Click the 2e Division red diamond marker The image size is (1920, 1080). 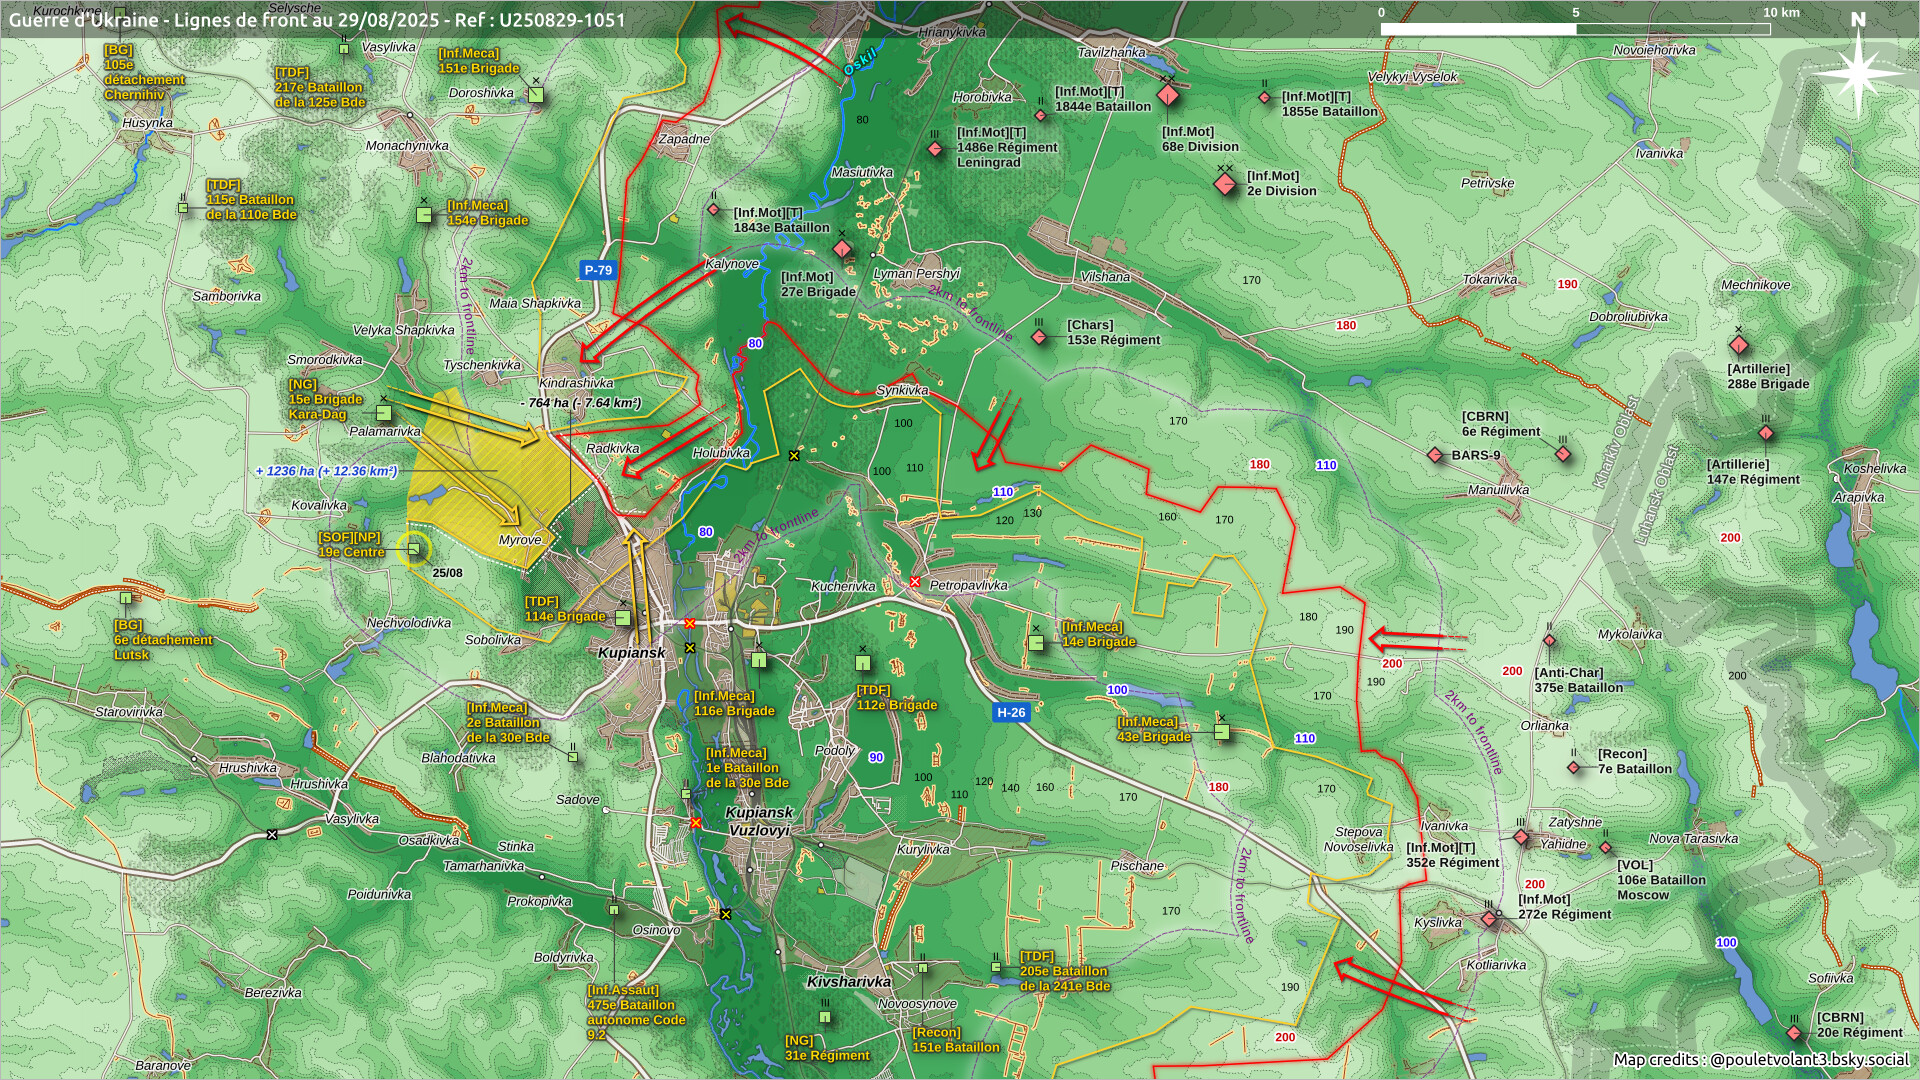pos(1225,184)
